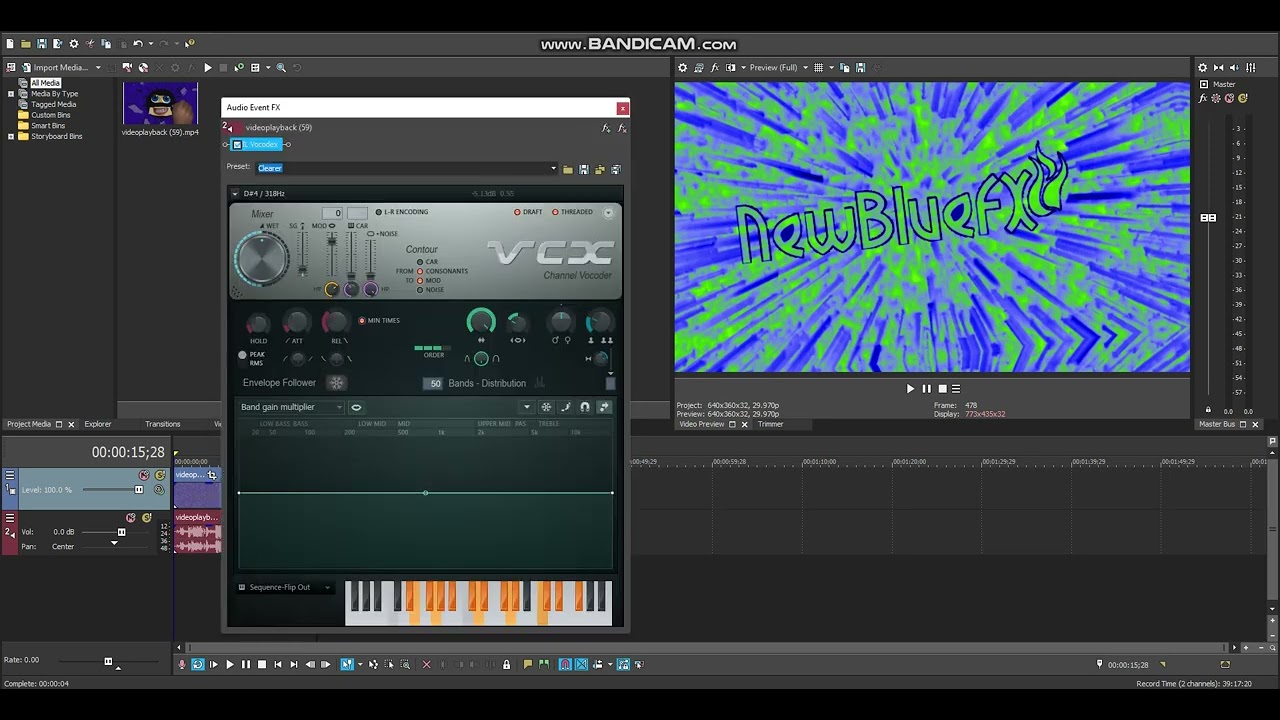Expand Storyboard Bins tree node

pyautogui.click(x=11, y=136)
